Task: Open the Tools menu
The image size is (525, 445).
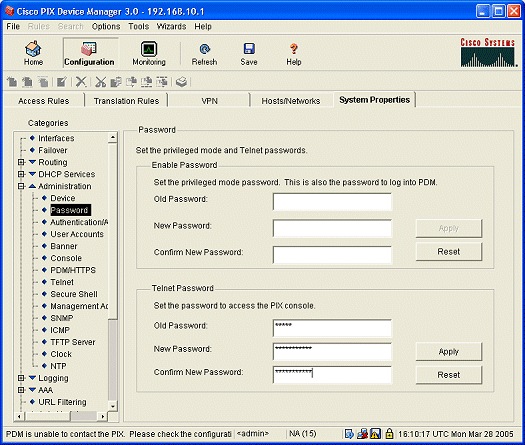Action: click(139, 26)
